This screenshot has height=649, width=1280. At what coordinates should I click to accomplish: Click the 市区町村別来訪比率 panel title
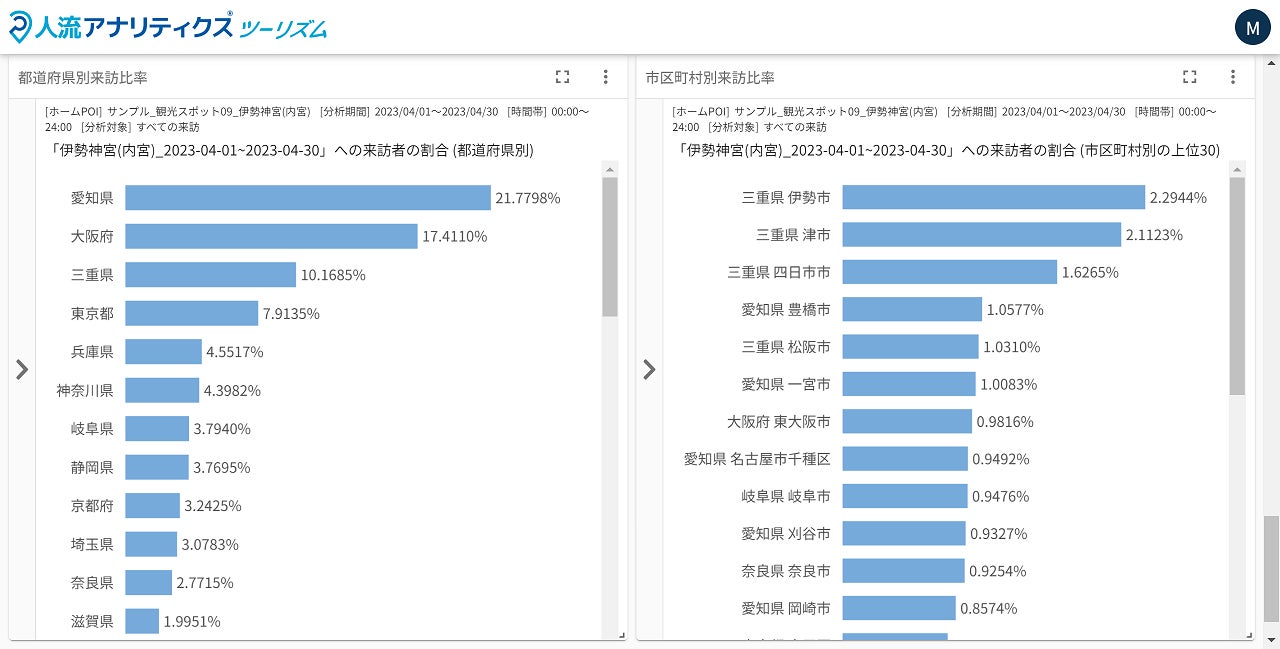(x=710, y=78)
